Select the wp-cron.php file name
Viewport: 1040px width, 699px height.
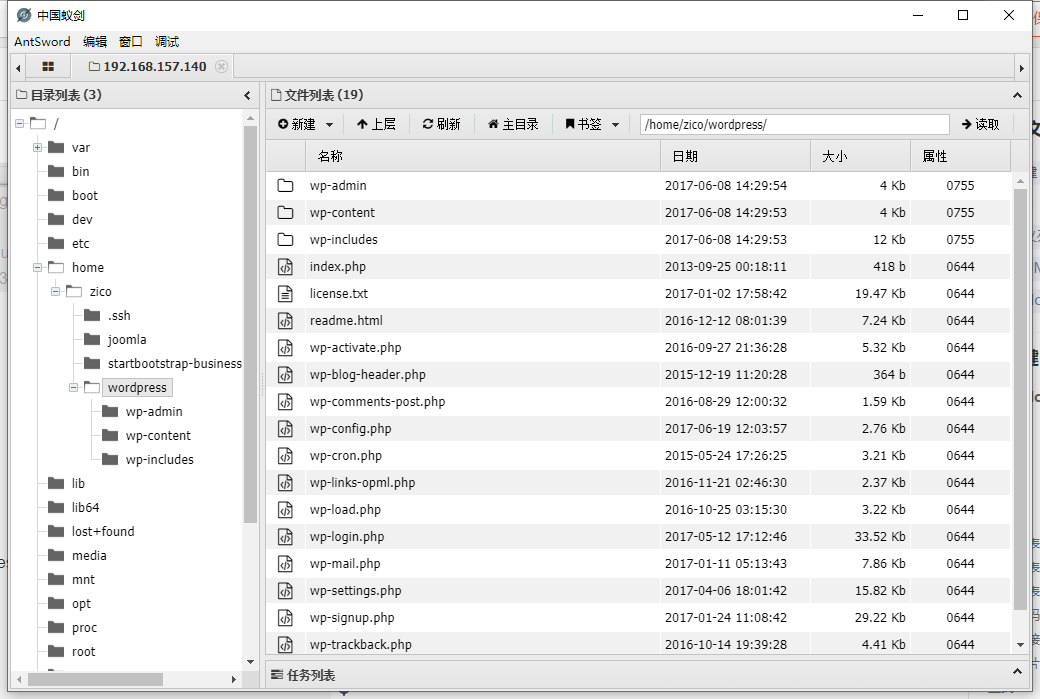[346, 456]
